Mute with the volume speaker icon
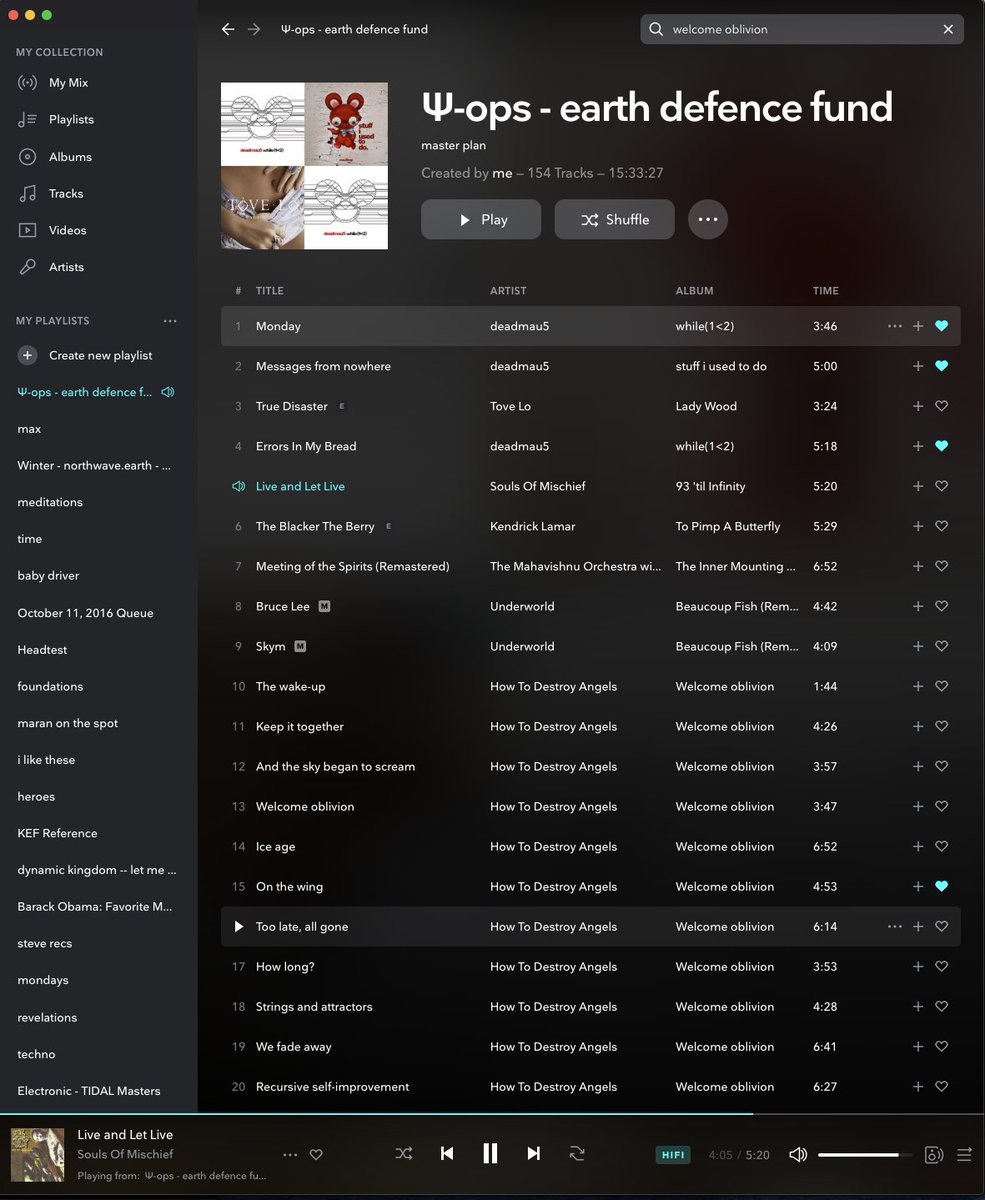Viewport: 985px width, 1200px height. [x=798, y=1155]
